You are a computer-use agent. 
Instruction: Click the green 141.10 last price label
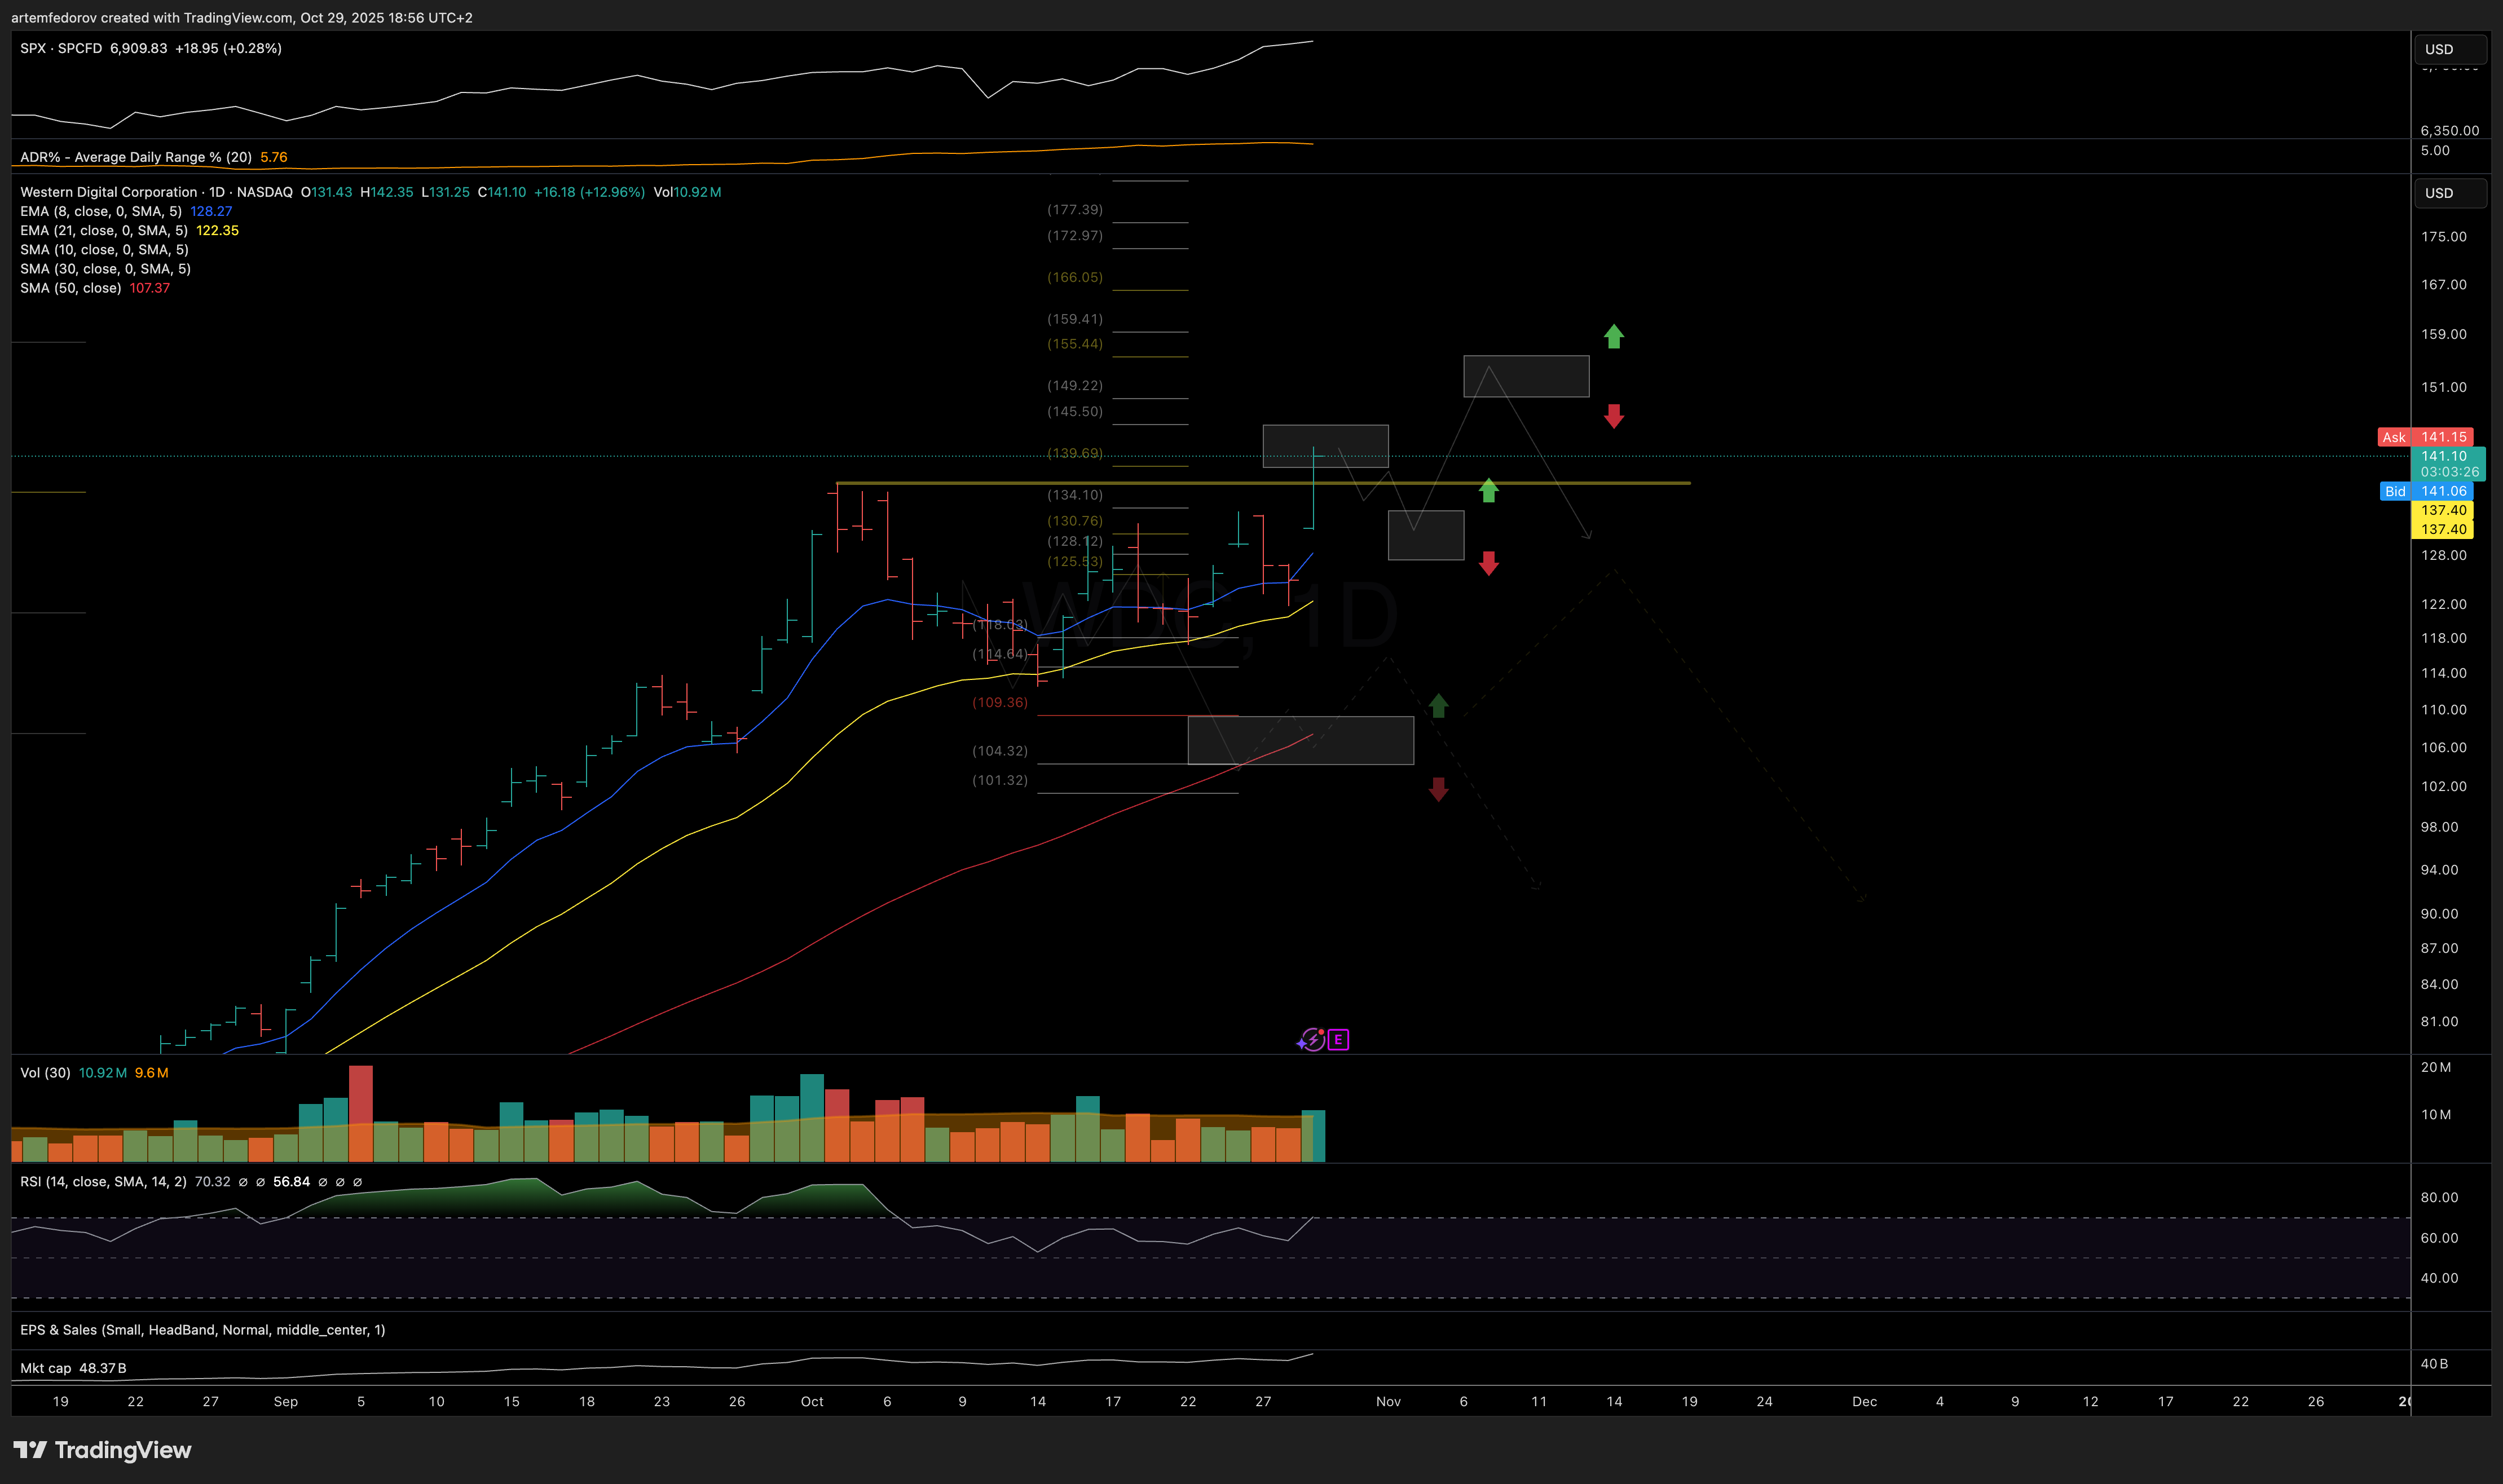tap(2443, 456)
